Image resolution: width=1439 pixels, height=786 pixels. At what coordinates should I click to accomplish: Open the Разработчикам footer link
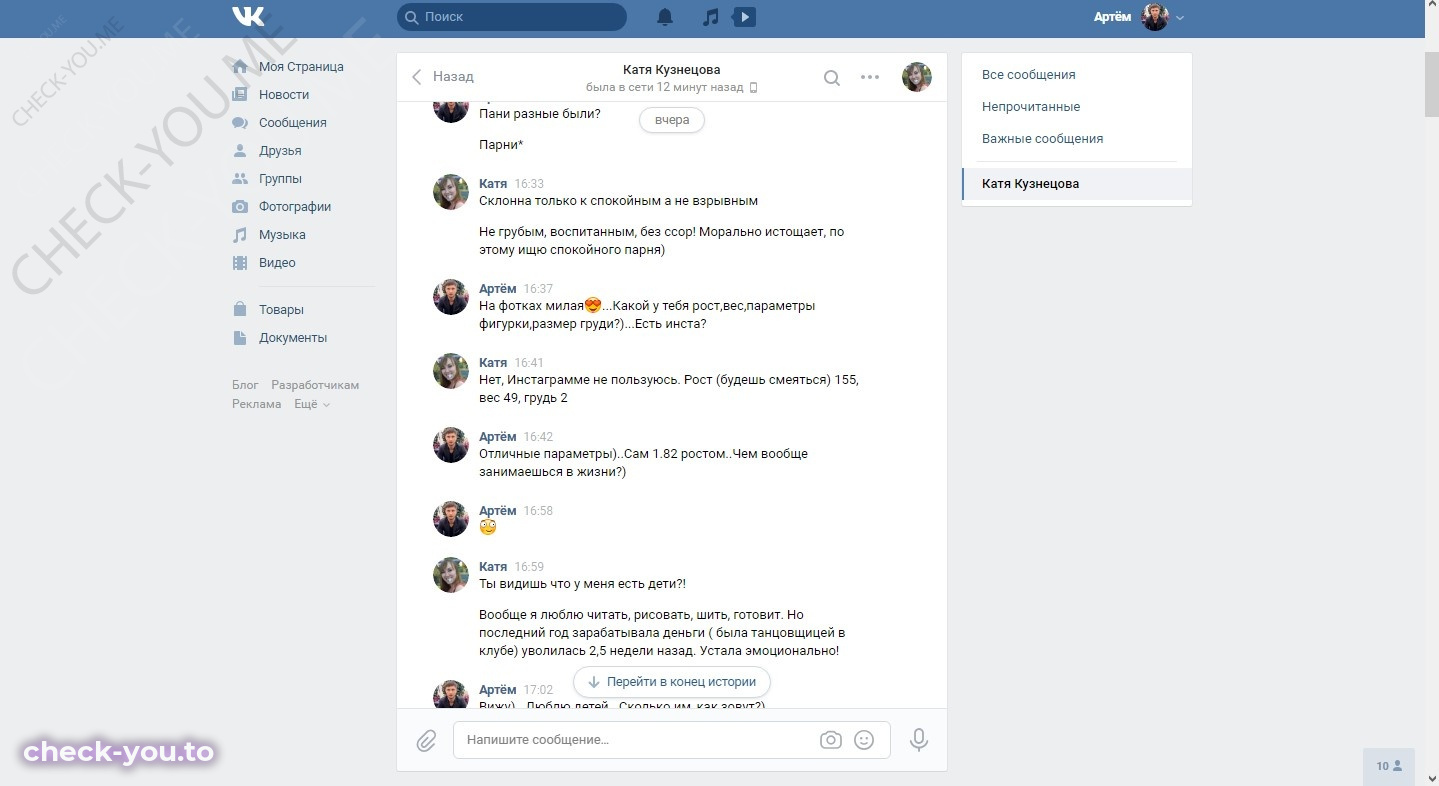(x=315, y=385)
